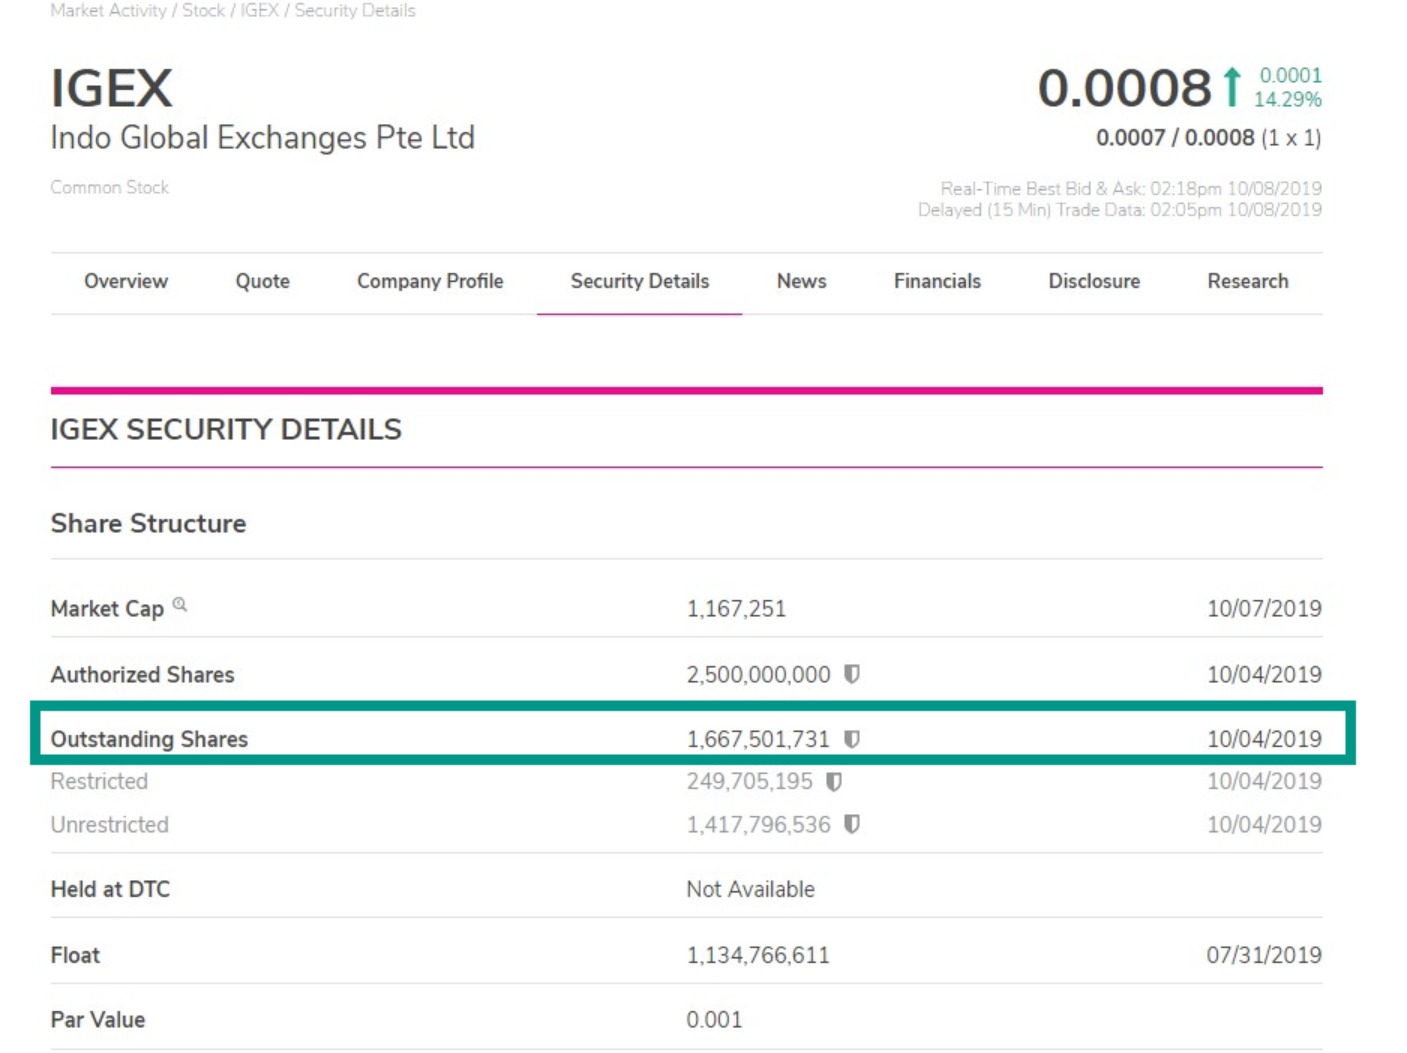
Task: Click the shield icon next to Outstanding Shares value
Action: tap(852, 739)
